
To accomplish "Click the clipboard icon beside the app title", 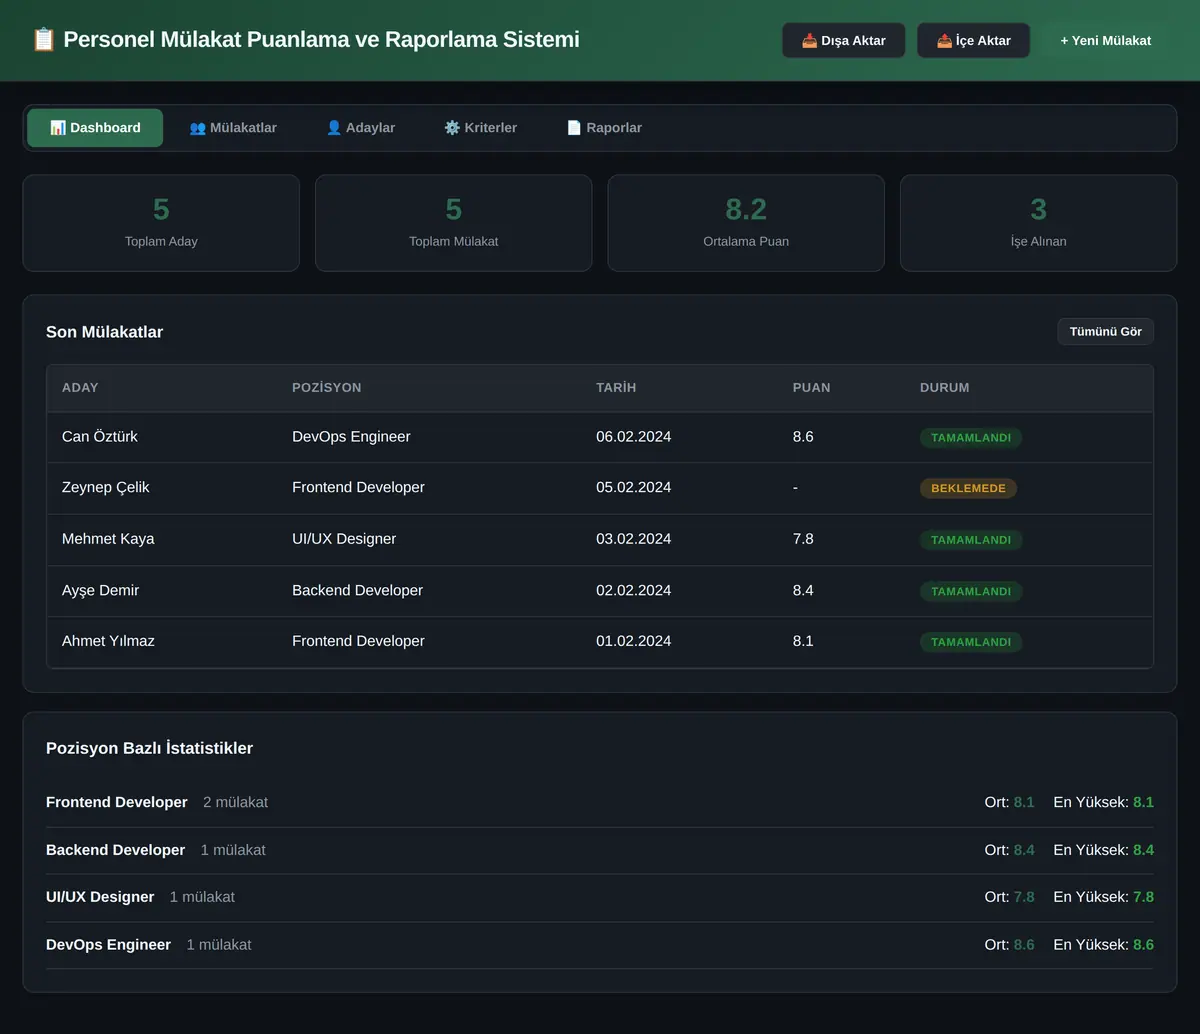I will click(x=43, y=40).
